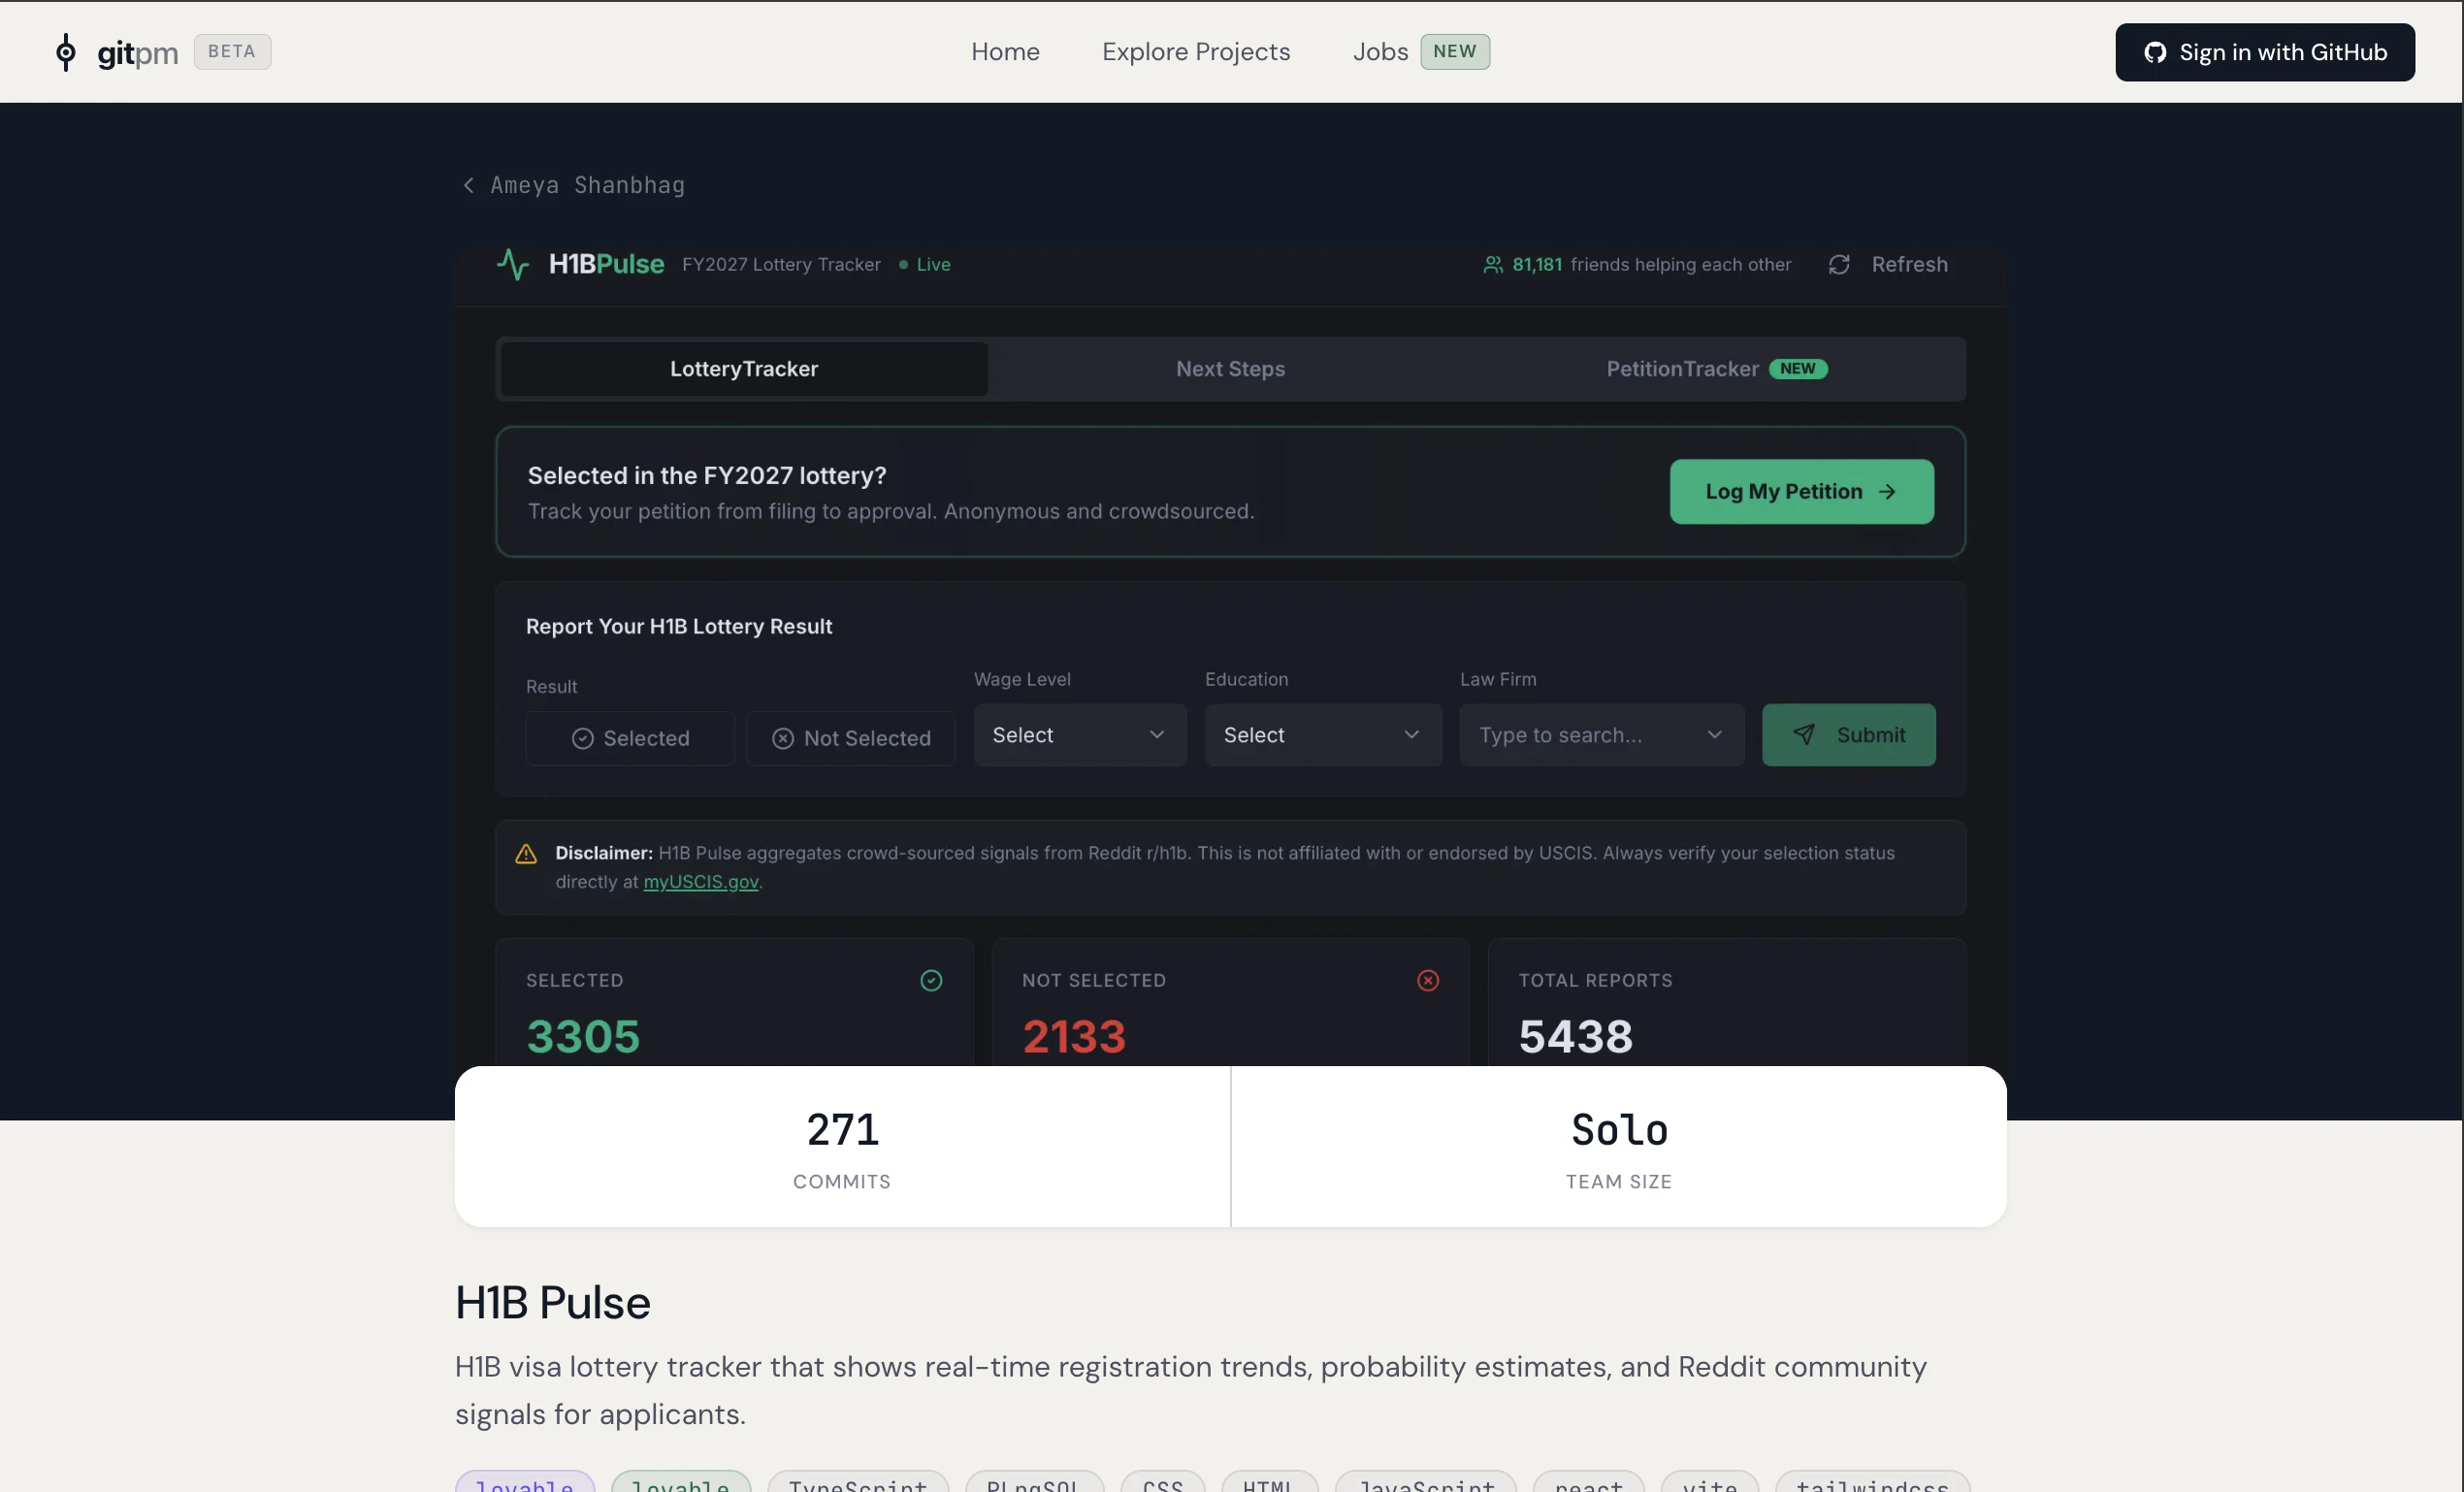Viewport: 2464px width, 1492px height.
Task: Click the gitpm logo pin icon
Action: tap(66, 51)
